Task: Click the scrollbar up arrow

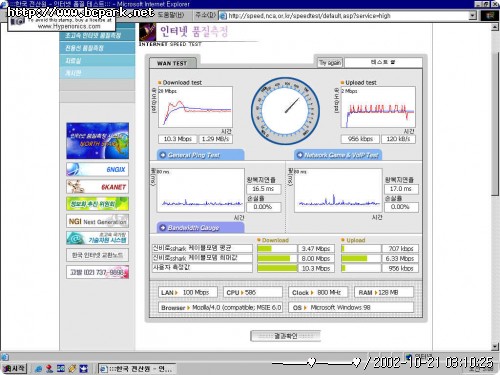Action: (495, 27)
